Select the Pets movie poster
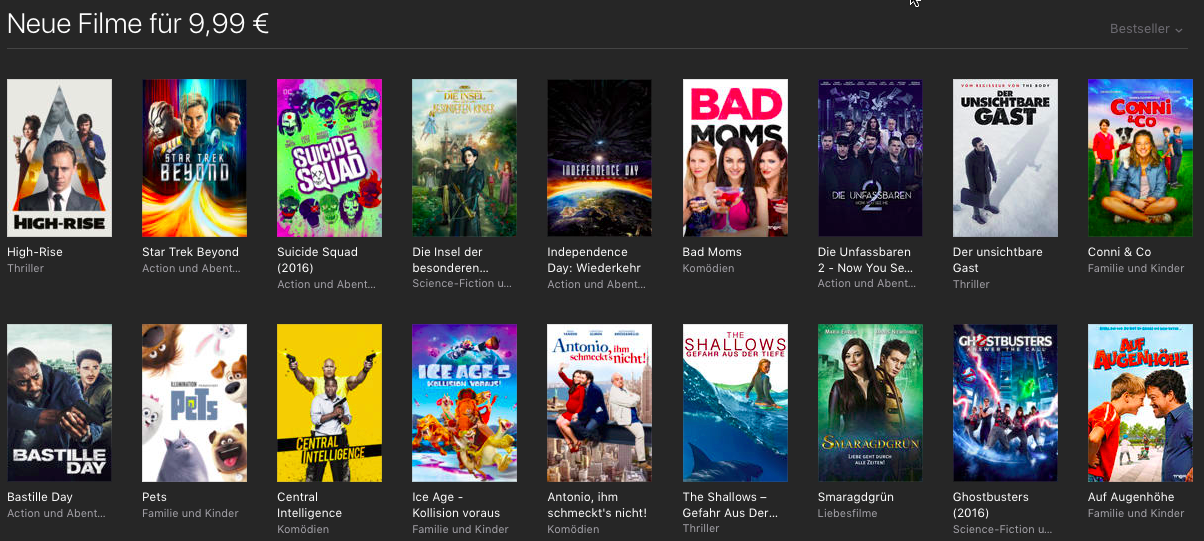This screenshot has width=1204, height=541. 194,403
